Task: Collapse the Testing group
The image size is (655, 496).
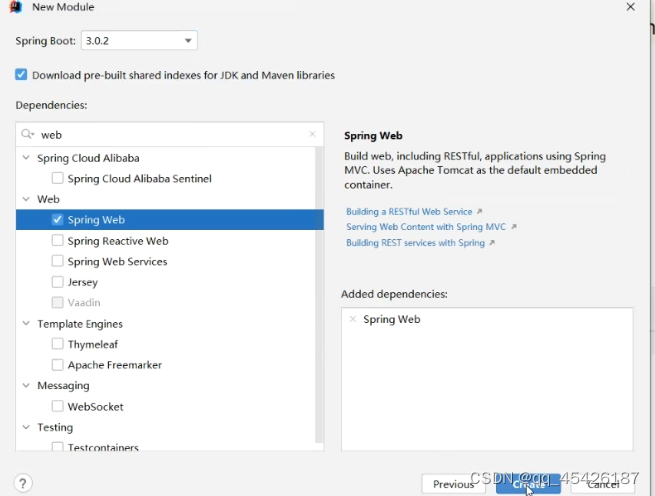Action: tap(26, 427)
